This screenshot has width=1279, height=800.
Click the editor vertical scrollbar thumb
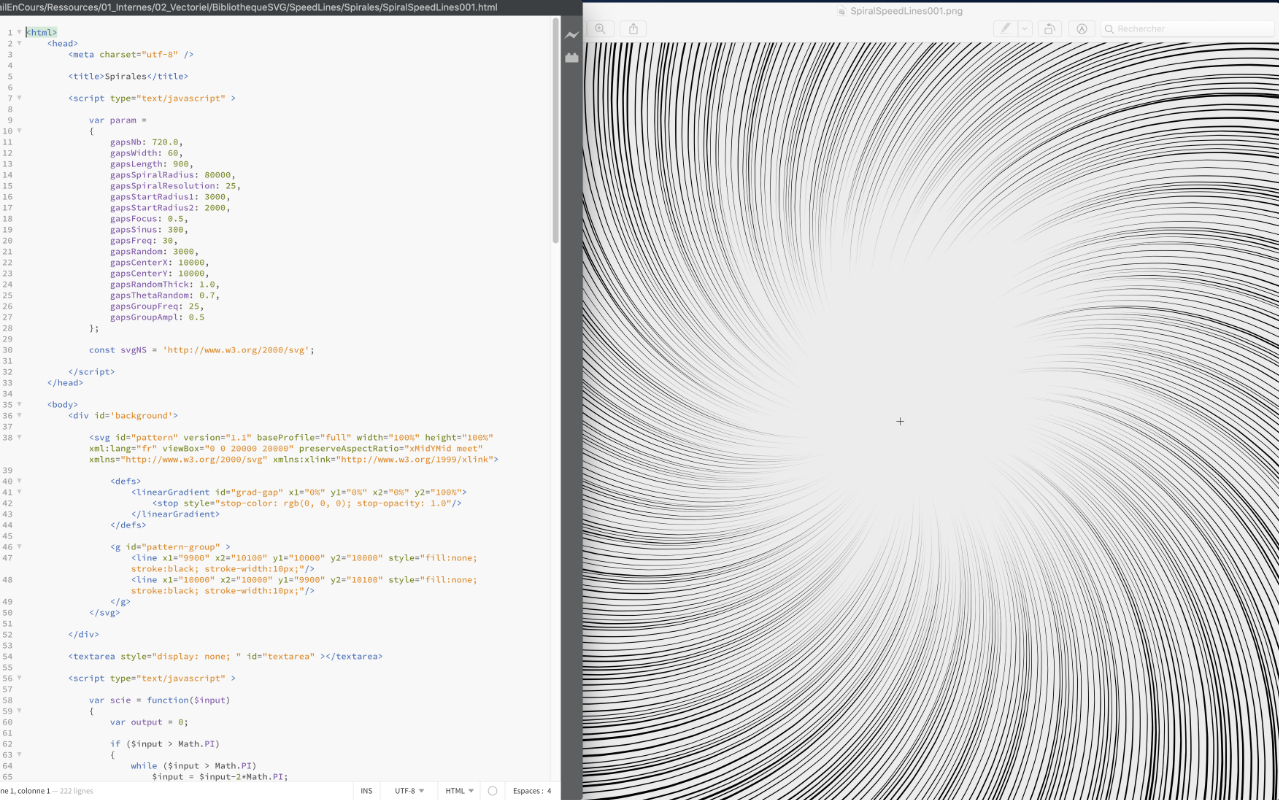coord(556,132)
